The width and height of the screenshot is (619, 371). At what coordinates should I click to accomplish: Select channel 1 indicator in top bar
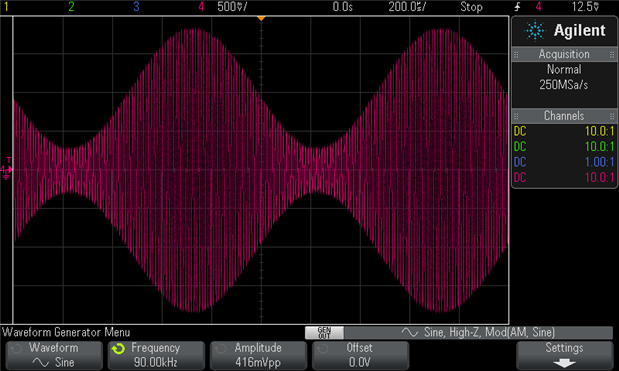pos(6,7)
